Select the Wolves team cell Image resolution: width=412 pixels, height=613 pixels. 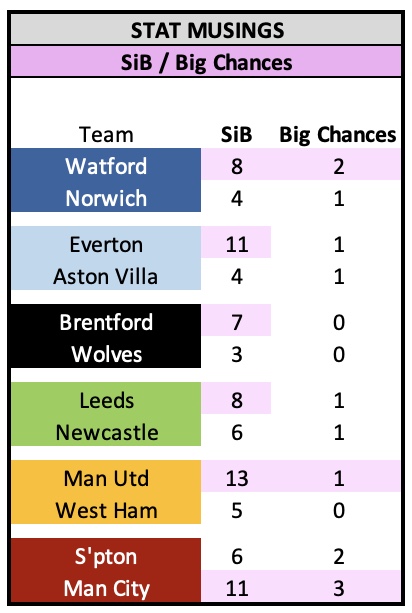(x=106, y=352)
